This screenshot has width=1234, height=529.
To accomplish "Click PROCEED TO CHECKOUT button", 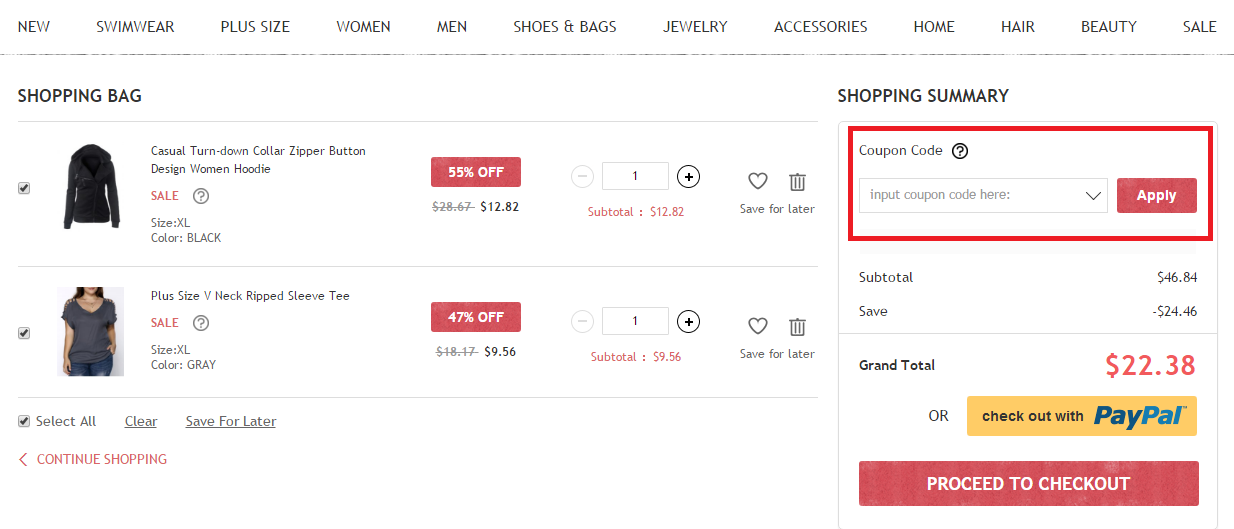I will [x=1028, y=483].
